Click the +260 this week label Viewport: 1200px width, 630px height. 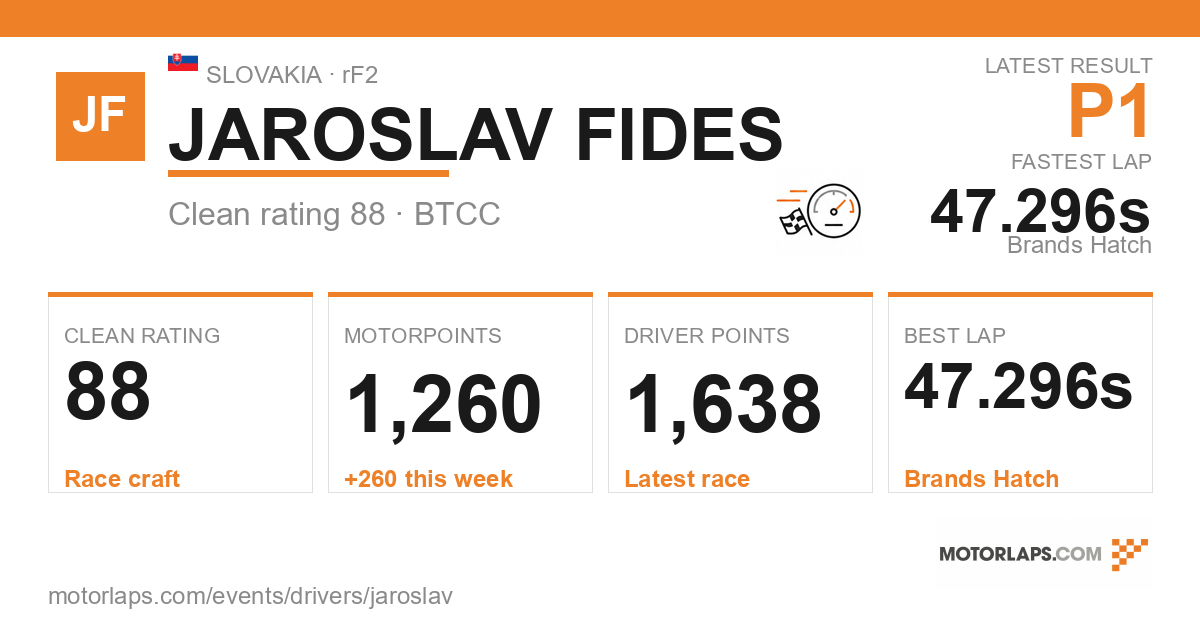428,479
